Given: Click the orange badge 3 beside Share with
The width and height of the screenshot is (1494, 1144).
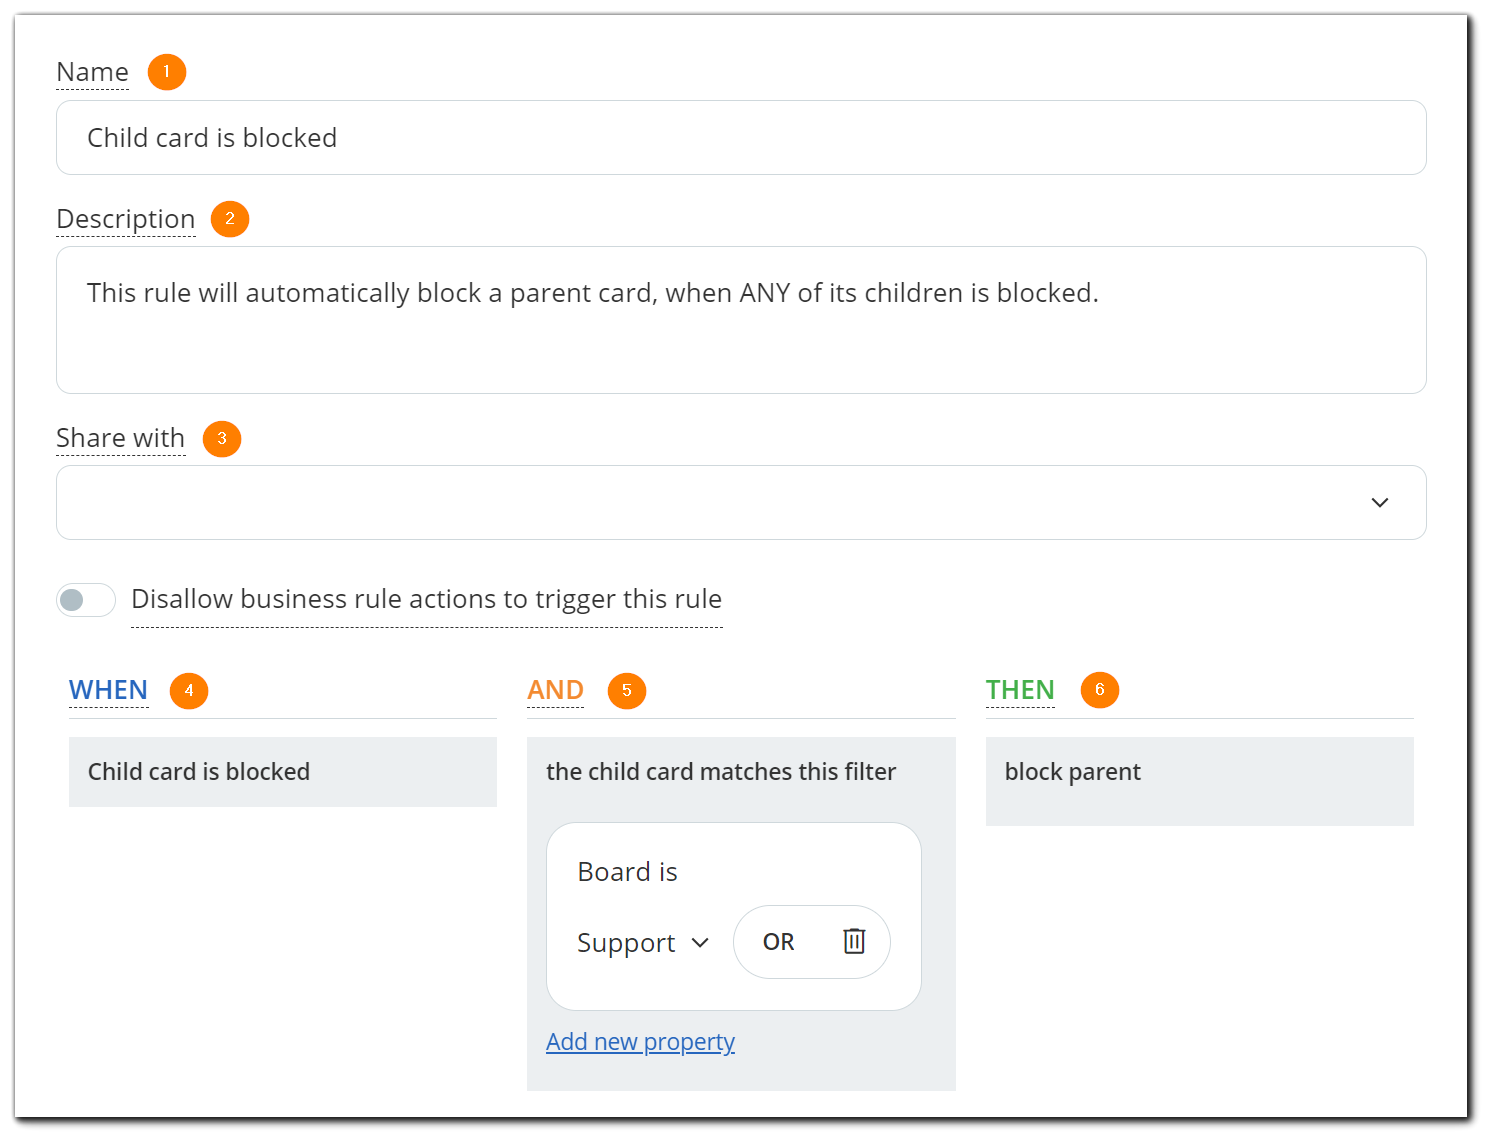Looking at the screenshot, I should 221,438.
